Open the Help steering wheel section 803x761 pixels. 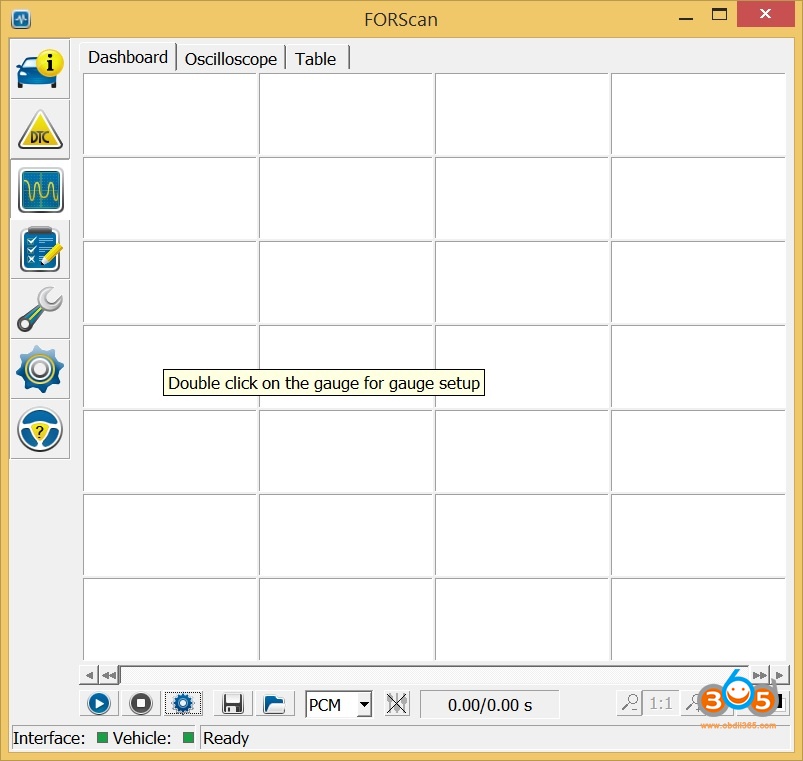coord(40,429)
